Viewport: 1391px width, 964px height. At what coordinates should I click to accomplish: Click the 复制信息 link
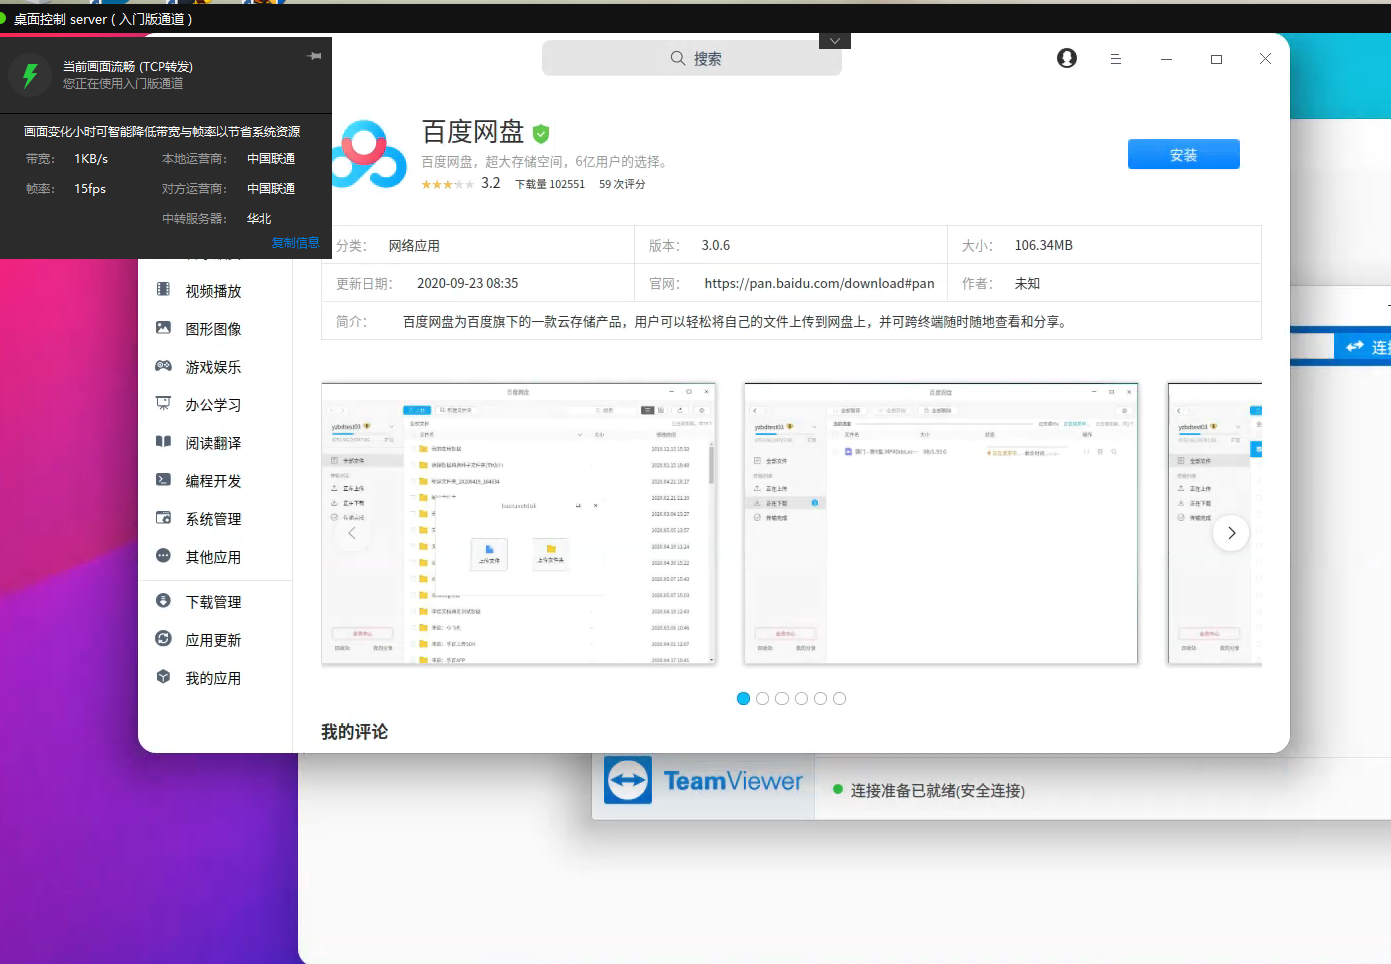(296, 242)
